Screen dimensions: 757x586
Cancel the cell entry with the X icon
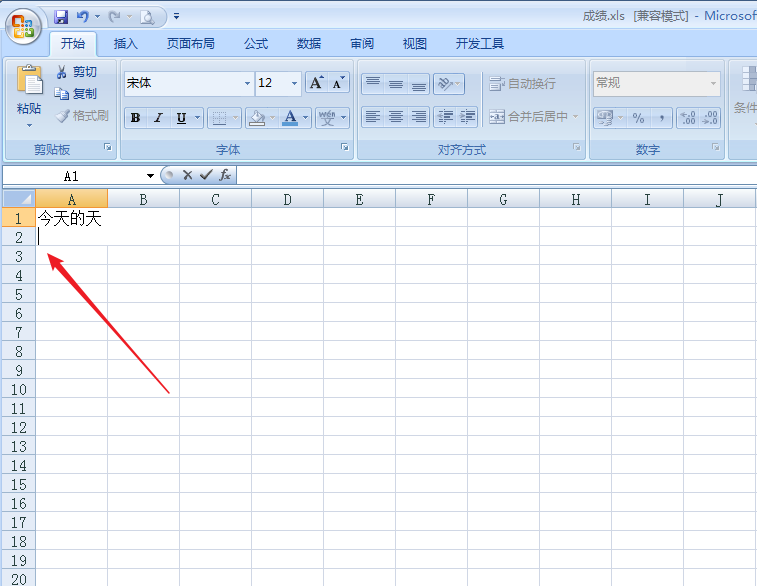[x=188, y=175]
